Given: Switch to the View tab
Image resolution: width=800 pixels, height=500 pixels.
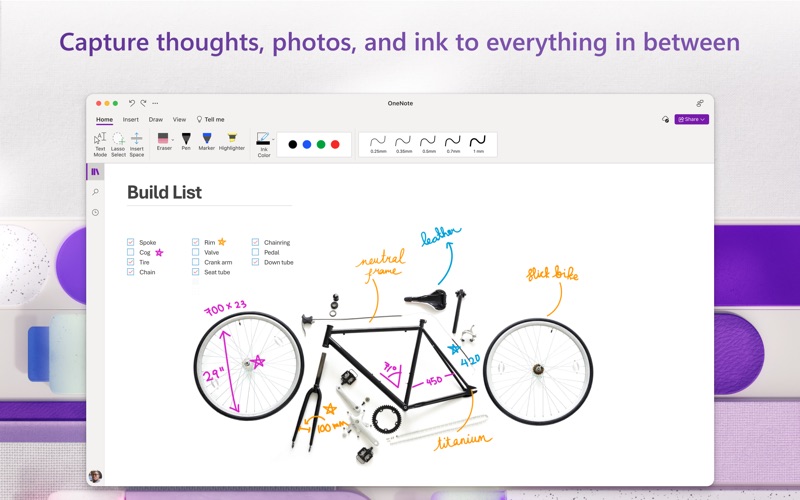Looking at the screenshot, I should (179, 119).
